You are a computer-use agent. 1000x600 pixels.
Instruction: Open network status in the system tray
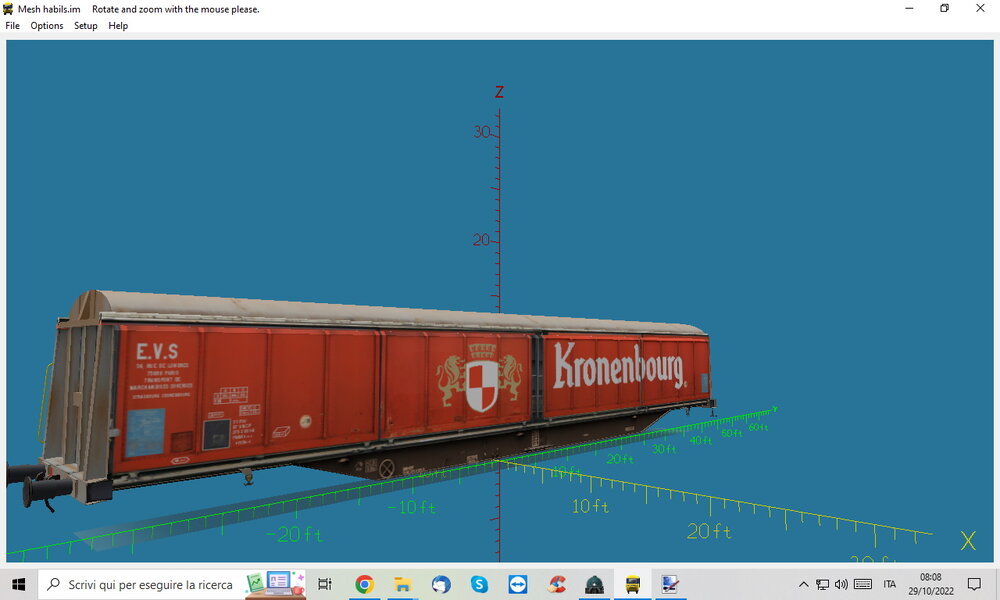(x=823, y=584)
